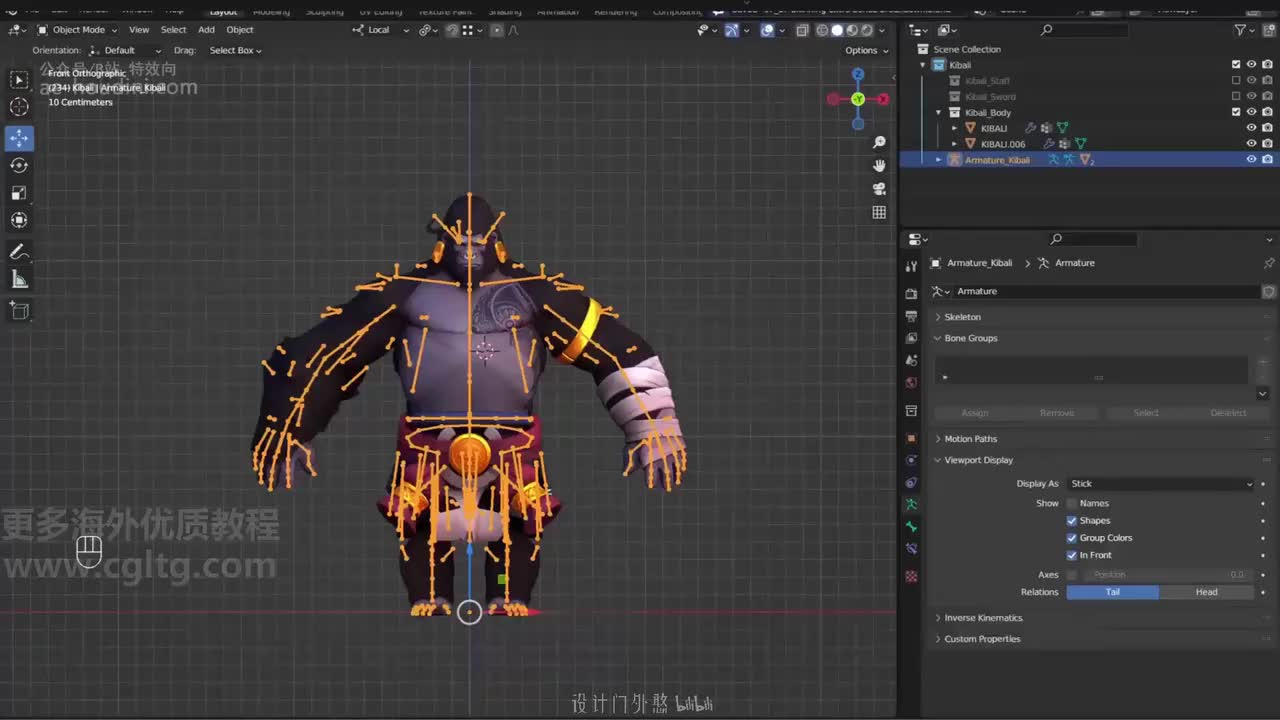Uncheck the Shapes checkbox

tap(1072, 520)
